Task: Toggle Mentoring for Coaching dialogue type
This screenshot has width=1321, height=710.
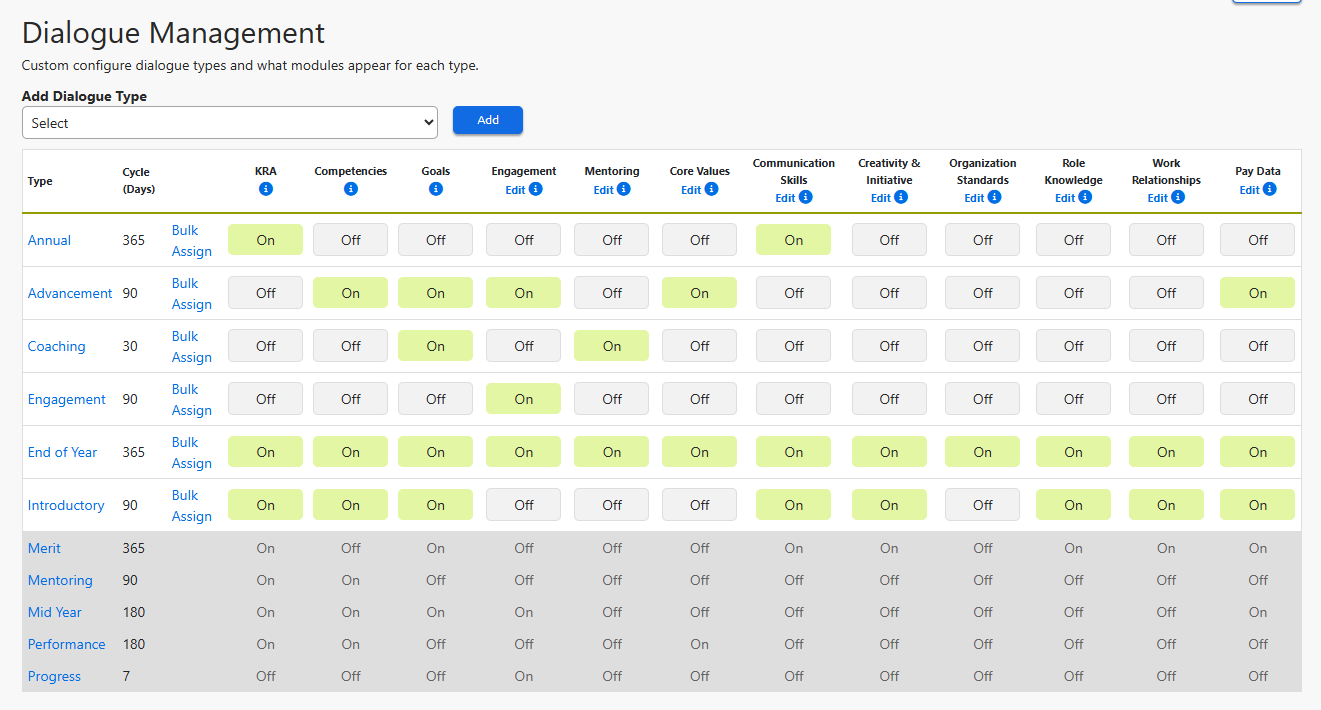Action: click(611, 346)
